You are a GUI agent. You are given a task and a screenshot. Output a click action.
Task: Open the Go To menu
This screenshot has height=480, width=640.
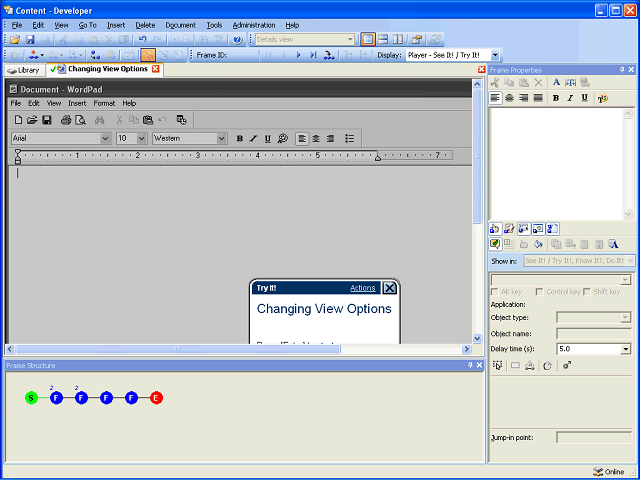pyautogui.click(x=87, y=25)
